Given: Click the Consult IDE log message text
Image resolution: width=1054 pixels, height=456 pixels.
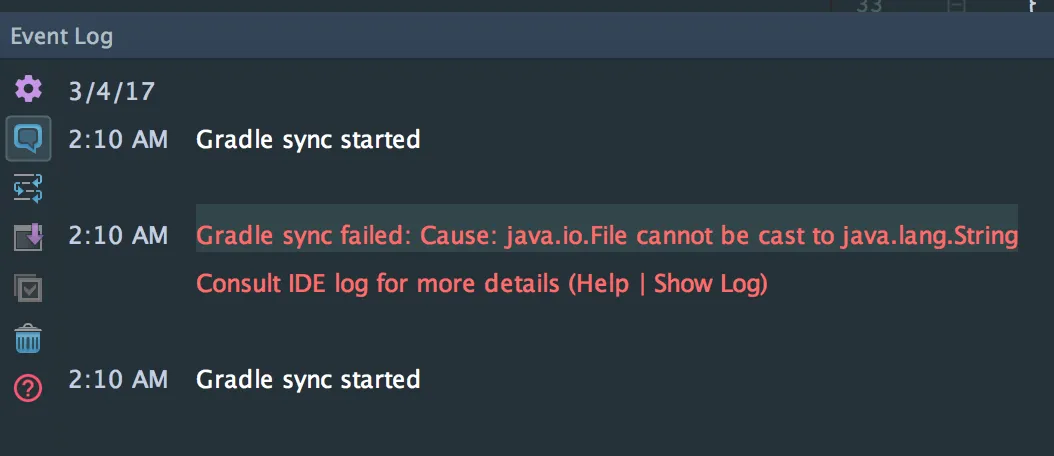Looking at the screenshot, I should pyautogui.click(x=482, y=284).
